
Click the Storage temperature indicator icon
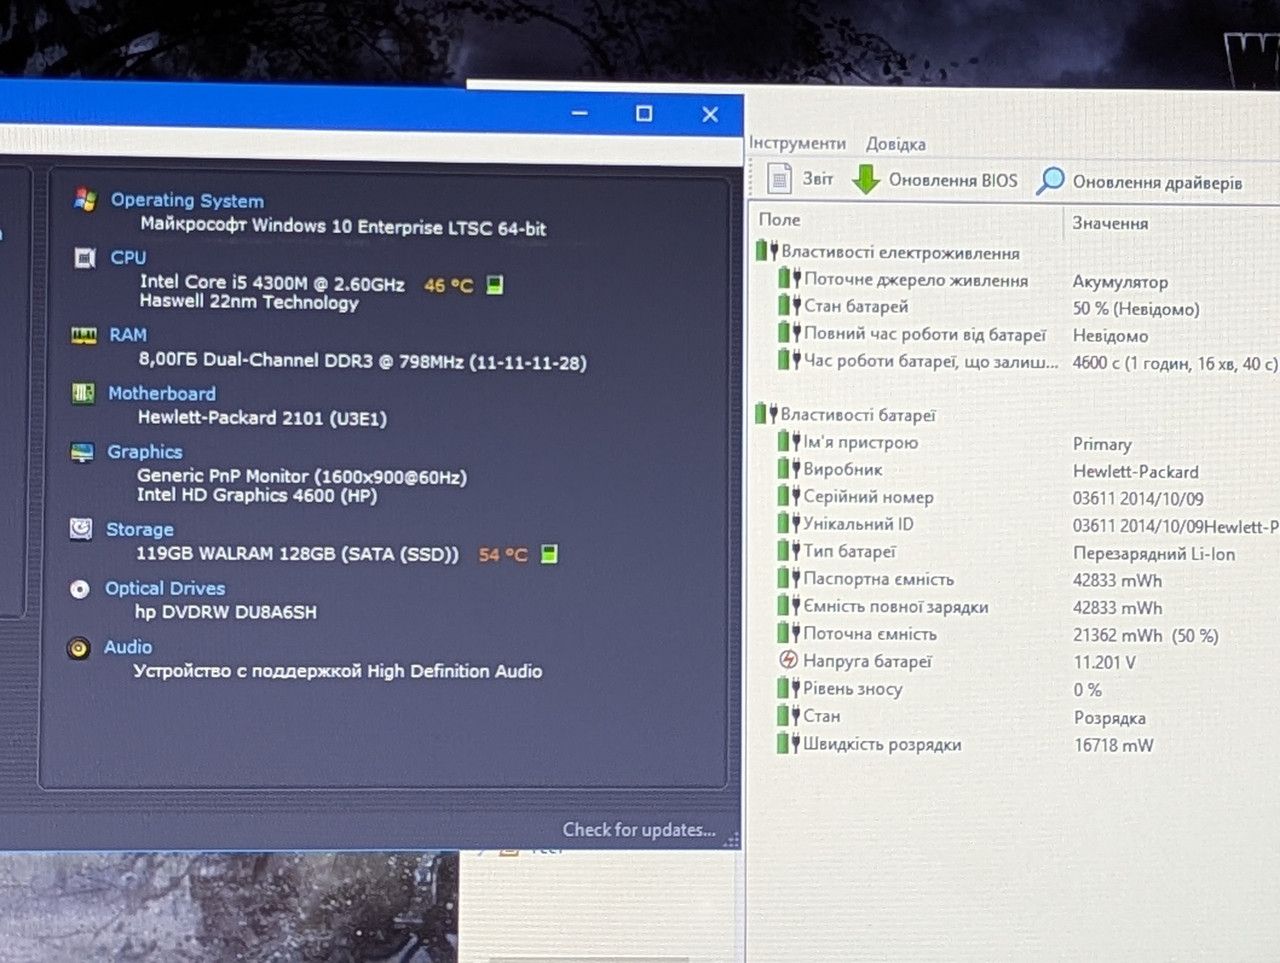(x=549, y=553)
